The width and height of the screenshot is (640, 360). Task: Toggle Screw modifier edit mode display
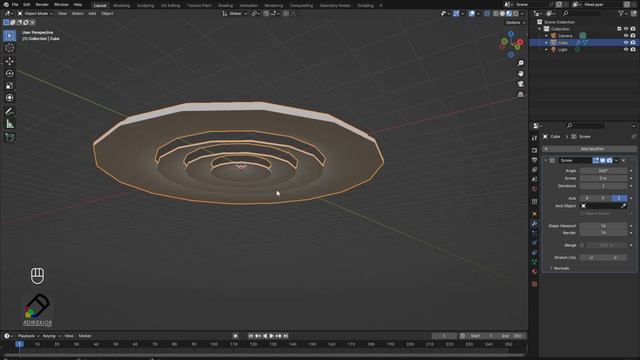(596, 160)
